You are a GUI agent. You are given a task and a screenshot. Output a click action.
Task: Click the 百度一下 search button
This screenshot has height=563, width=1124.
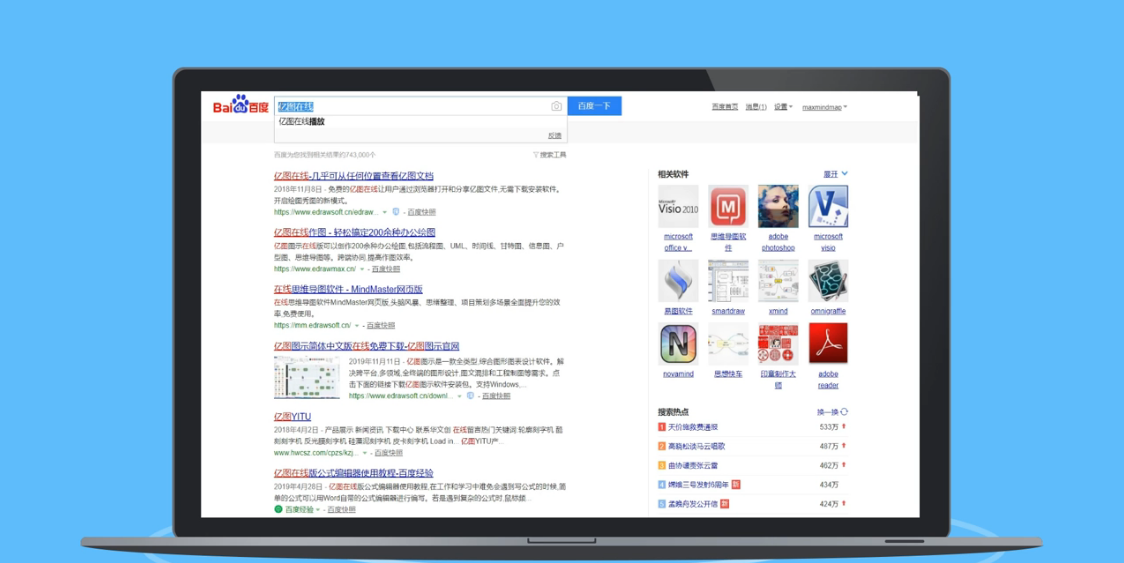click(594, 105)
